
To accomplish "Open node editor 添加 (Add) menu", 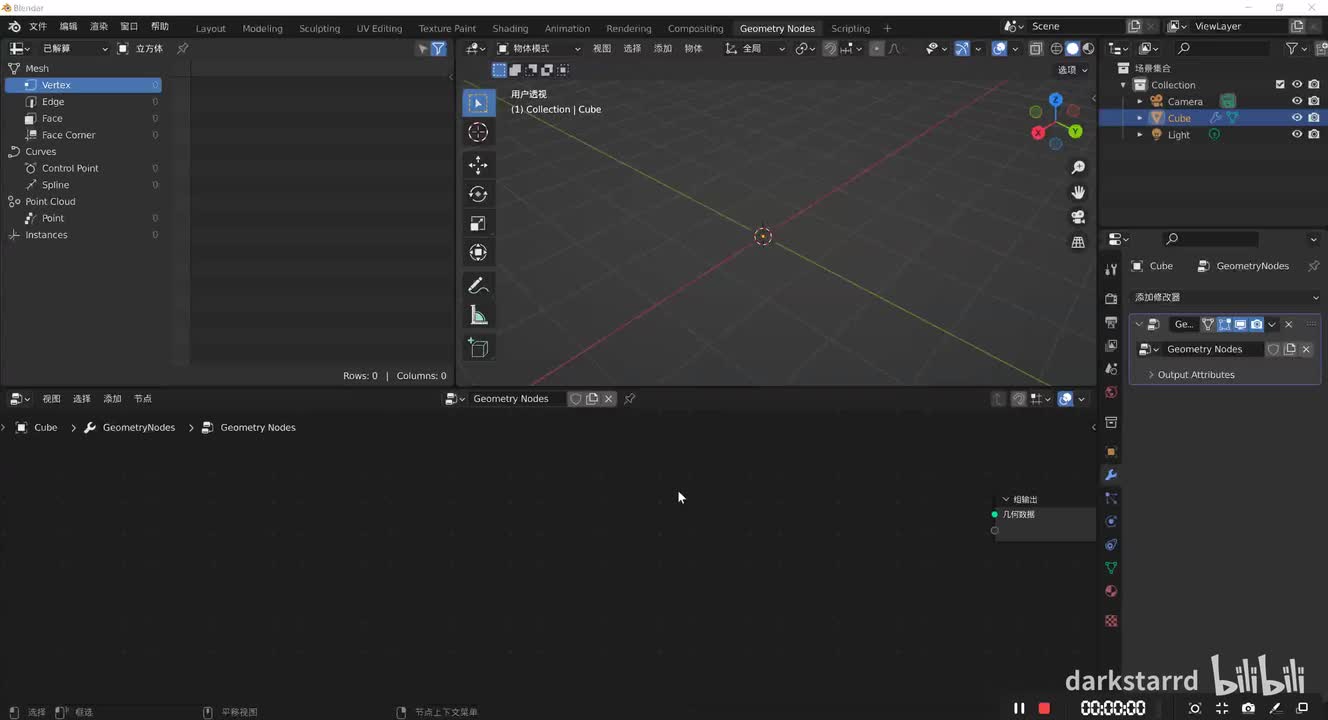I will pos(112,399).
